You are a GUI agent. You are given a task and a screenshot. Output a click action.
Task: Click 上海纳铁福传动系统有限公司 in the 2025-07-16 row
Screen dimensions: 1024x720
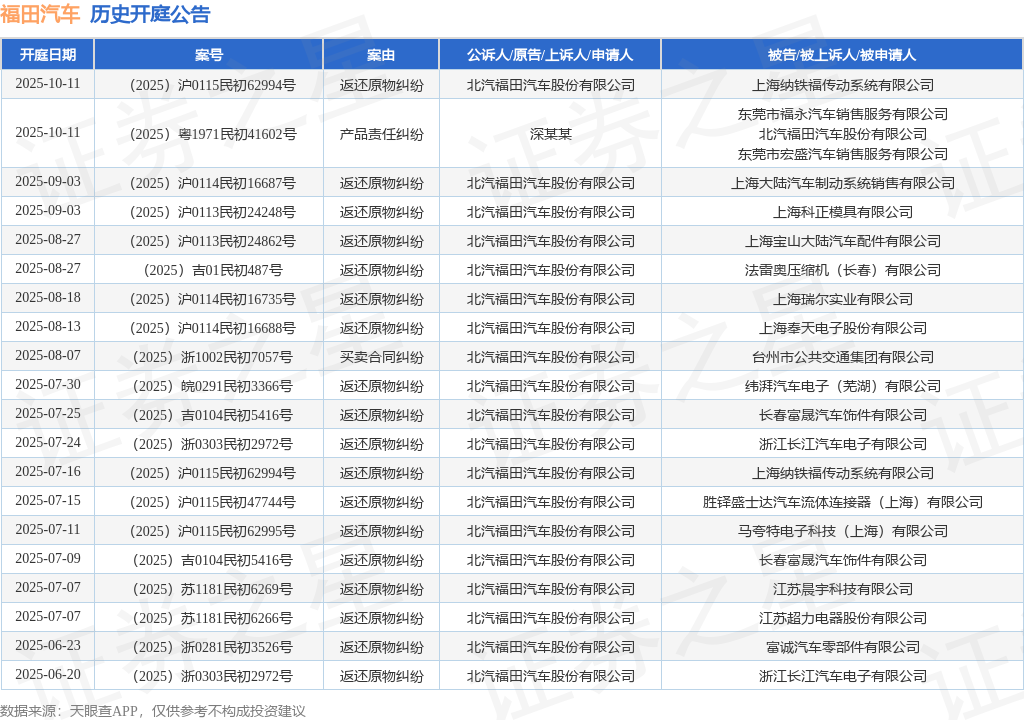[x=842, y=473]
